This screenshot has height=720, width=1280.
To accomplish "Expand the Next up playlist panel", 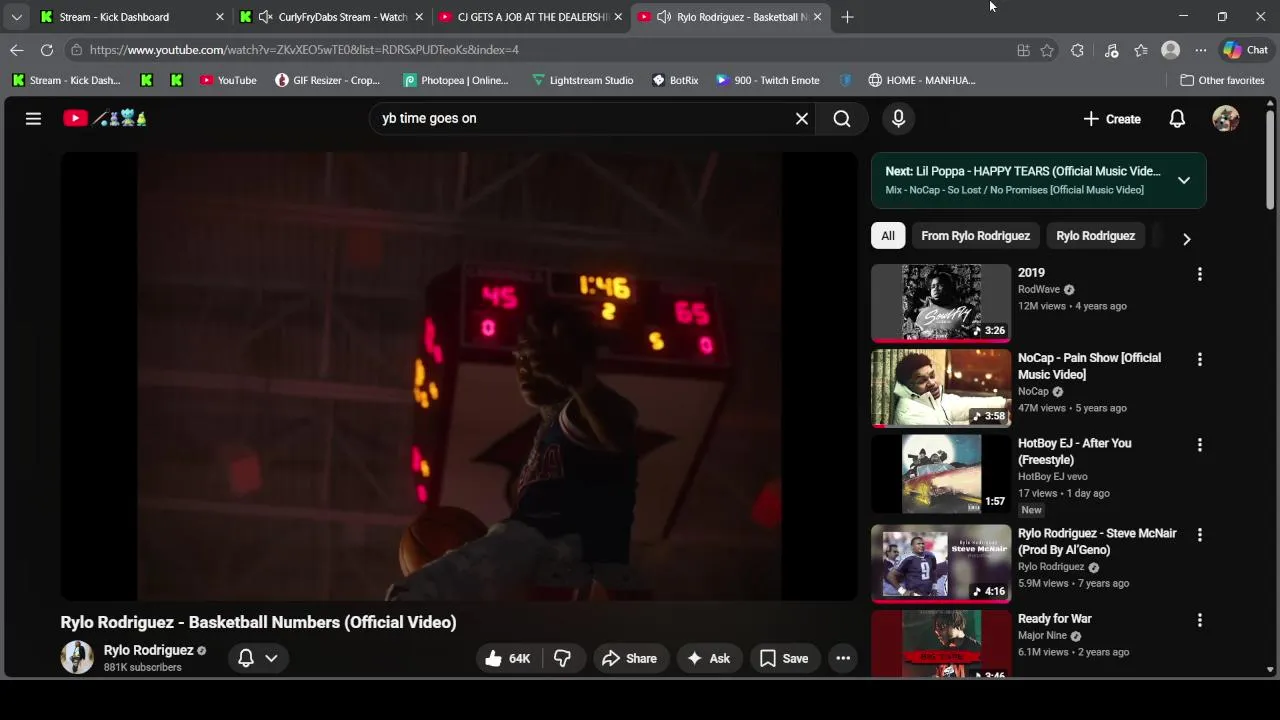I will [x=1184, y=180].
